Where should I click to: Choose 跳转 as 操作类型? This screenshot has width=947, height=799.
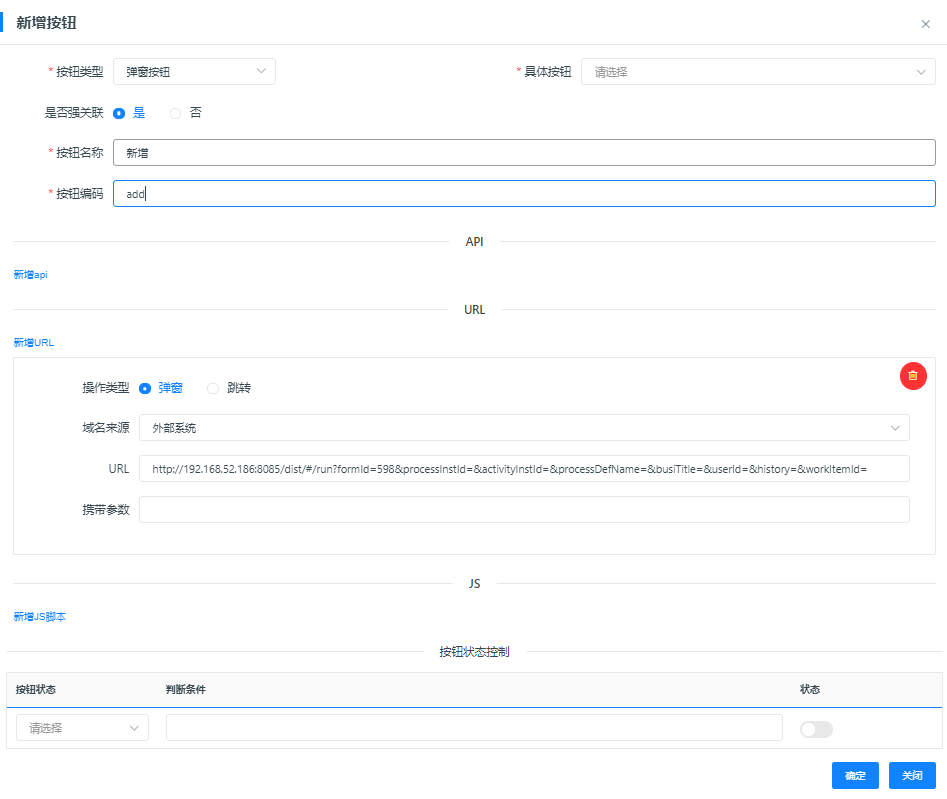pyautogui.click(x=213, y=388)
